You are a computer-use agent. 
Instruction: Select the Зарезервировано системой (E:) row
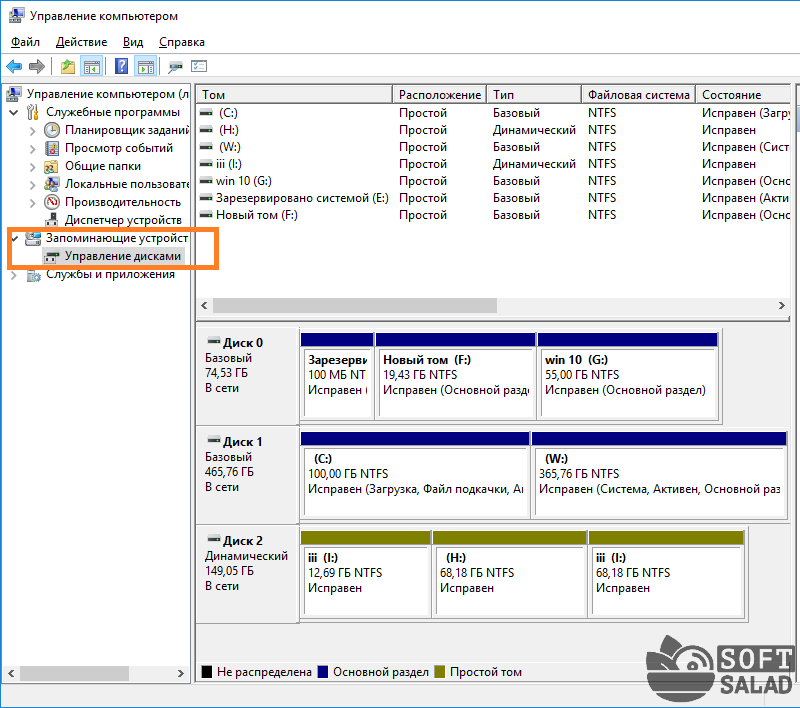[494, 198]
